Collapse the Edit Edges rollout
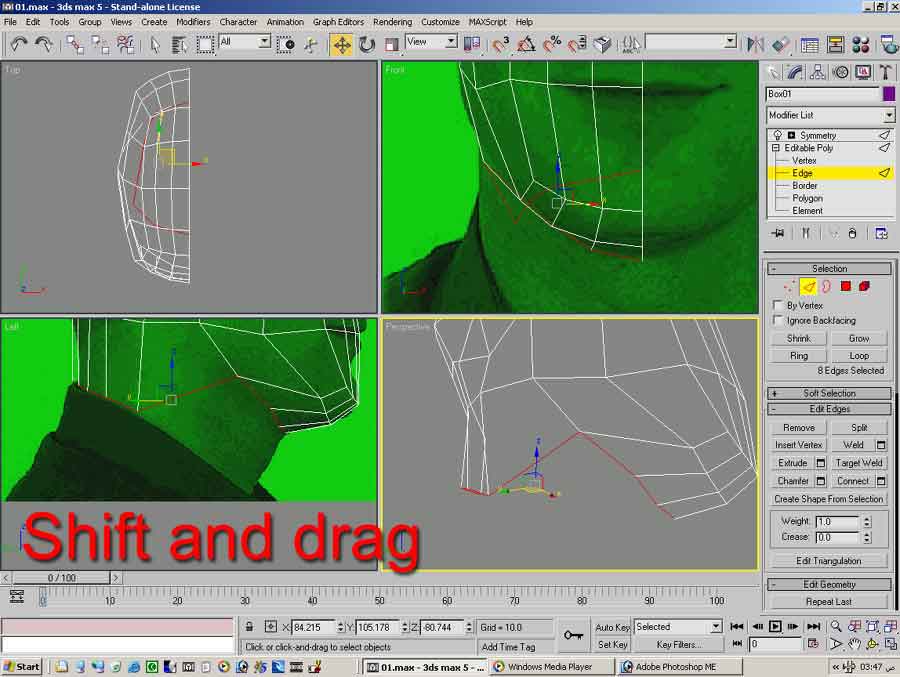The image size is (900, 677). pos(829,409)
